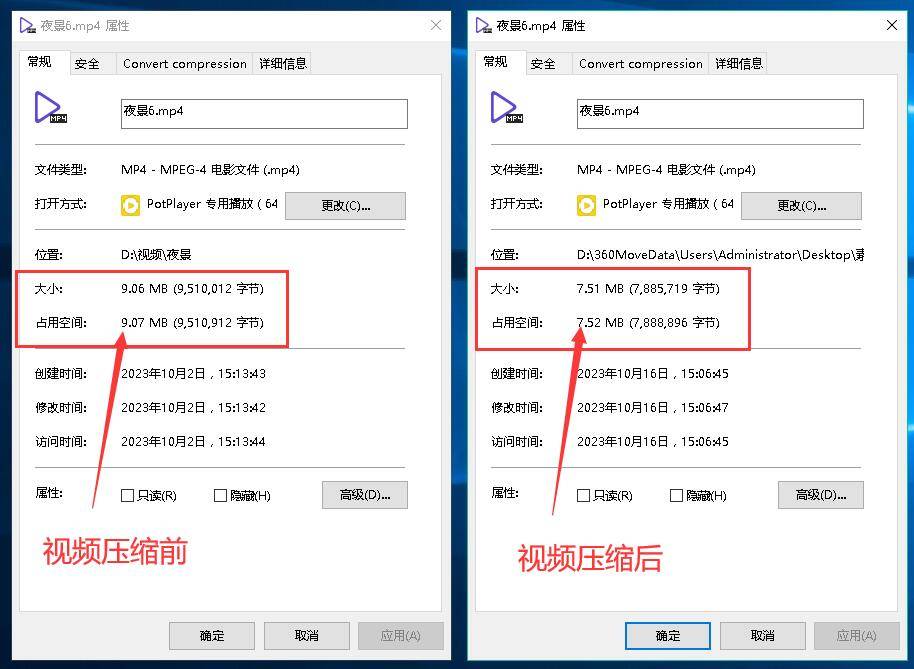Open 详细信息 tab in right dialog
Viewport: 914px width, 669px height.
[739, 64]
